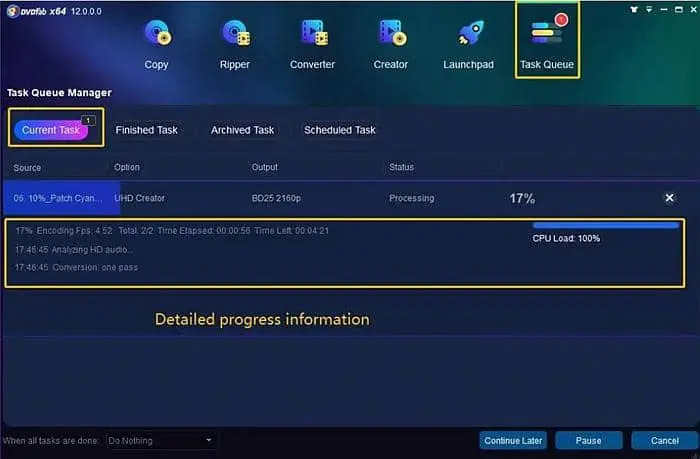
Task: Click the DVDFab logo icon
Action: [x=12, y=11]
